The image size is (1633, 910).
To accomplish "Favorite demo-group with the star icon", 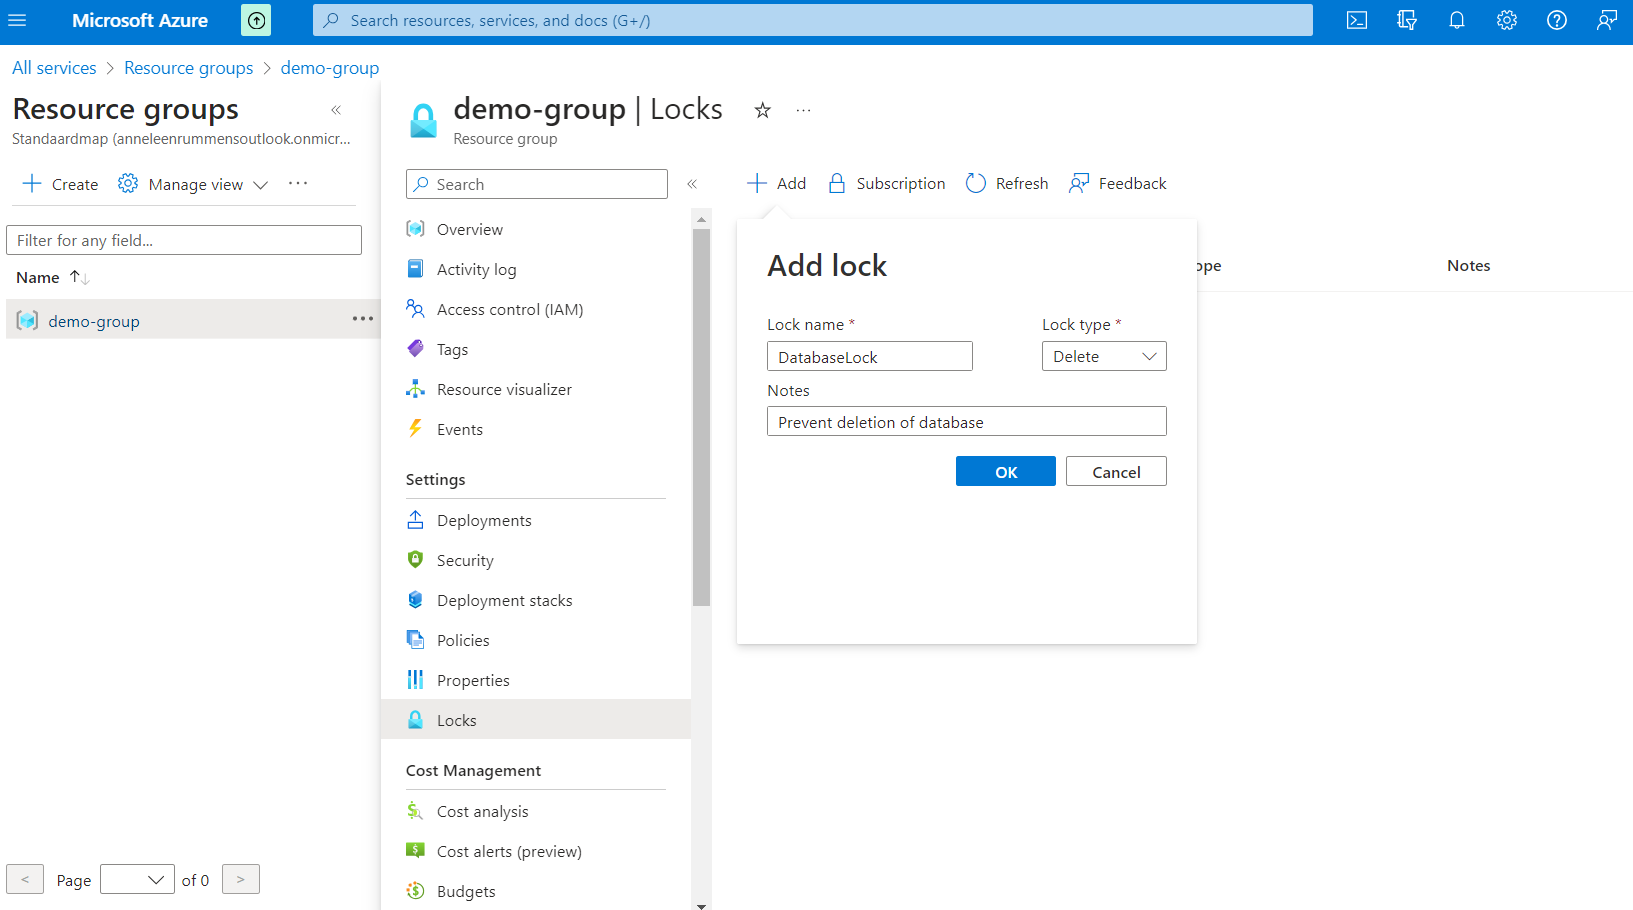I will pos(763,110).
